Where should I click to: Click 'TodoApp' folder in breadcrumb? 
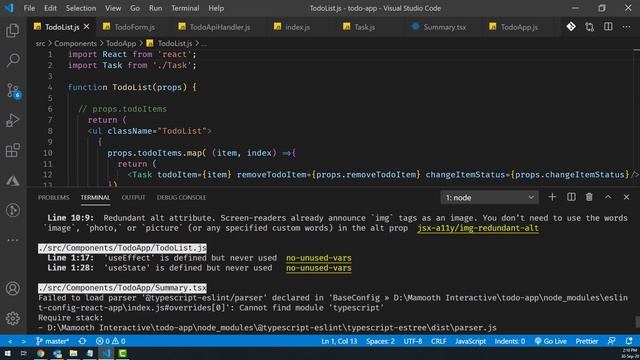click(121, 43)
